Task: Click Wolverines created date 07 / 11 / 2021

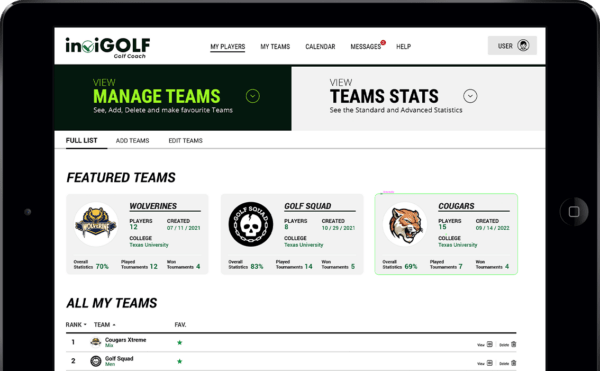Action: 184,228
